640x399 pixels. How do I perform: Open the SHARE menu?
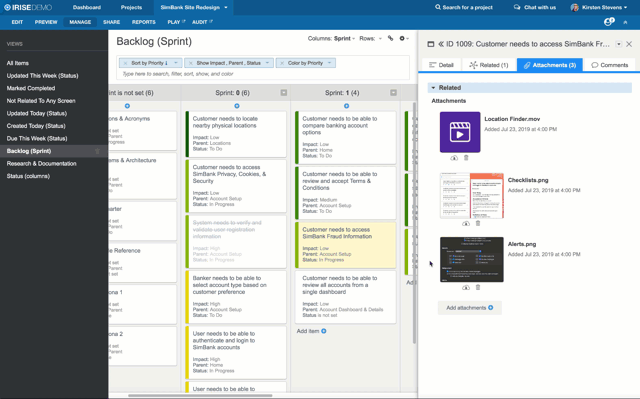[111, 22]
